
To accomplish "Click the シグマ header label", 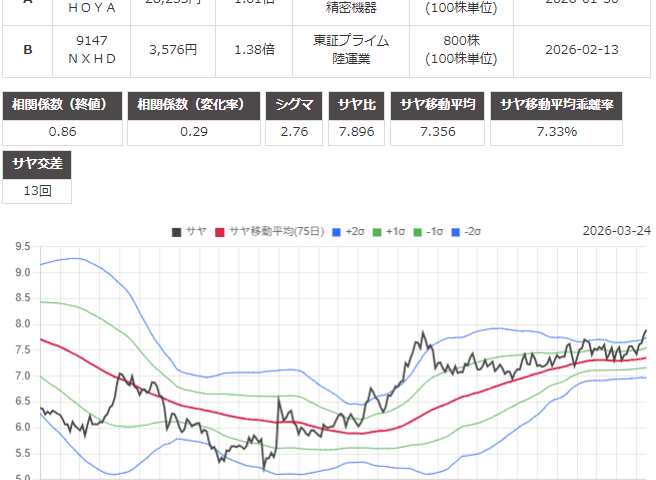I will pos(291,106).
